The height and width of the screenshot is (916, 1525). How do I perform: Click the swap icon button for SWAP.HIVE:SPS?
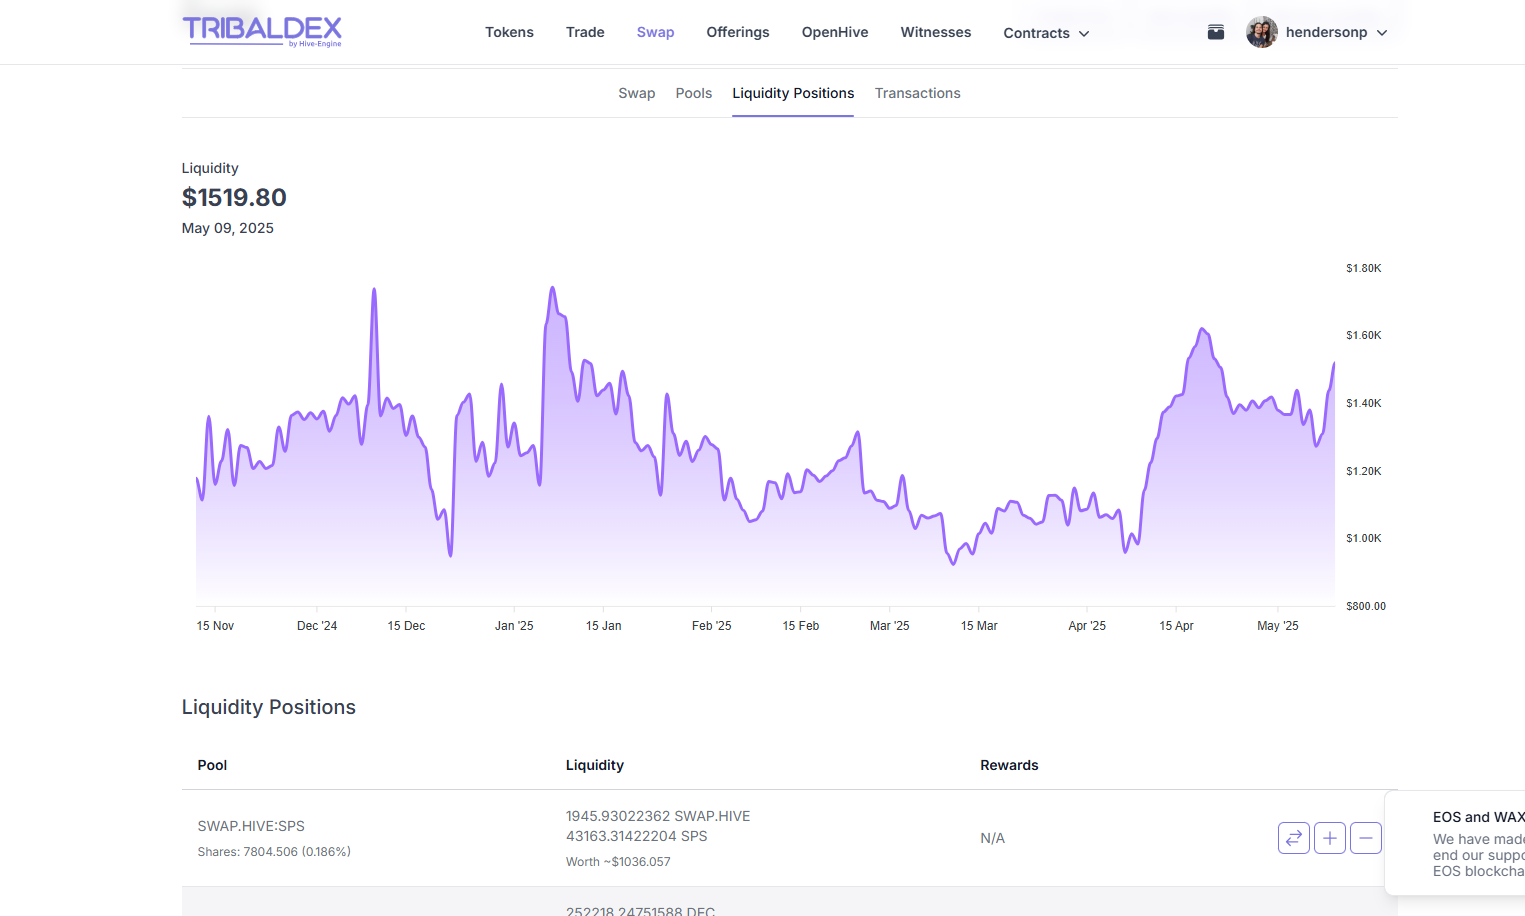coord(1294,838)
